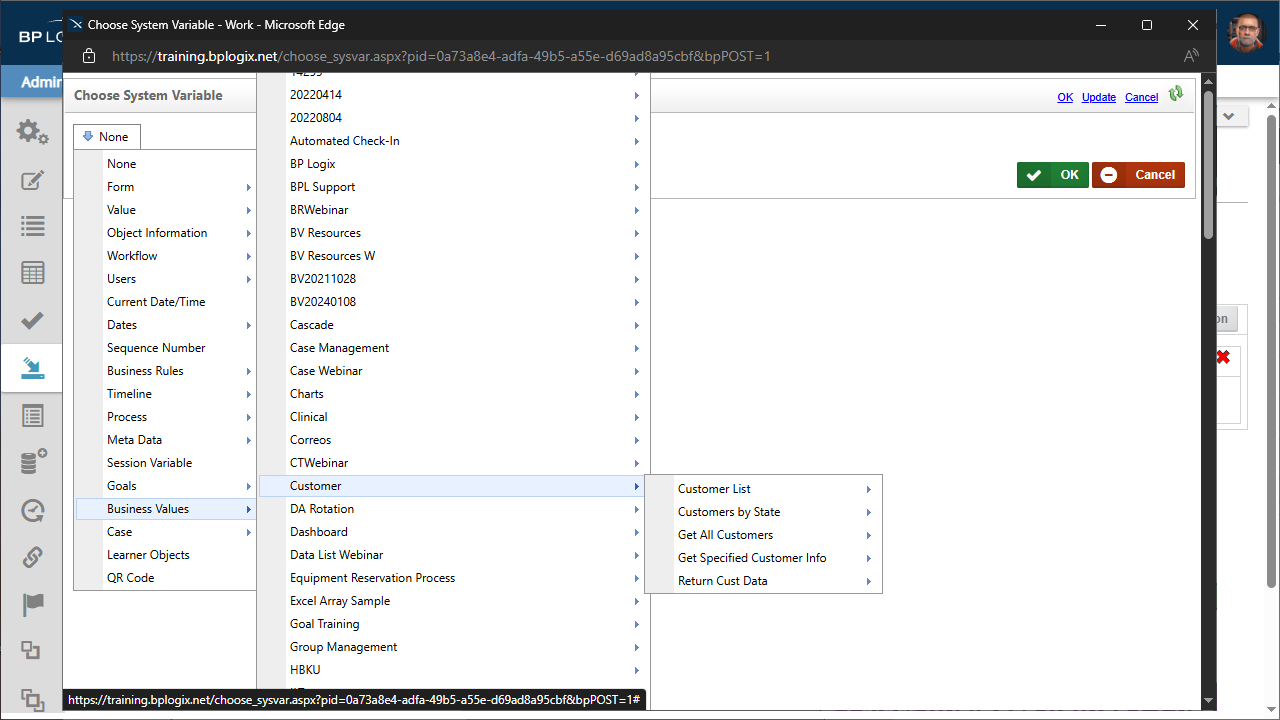Select QR Code menu item

tap(166, 578)
